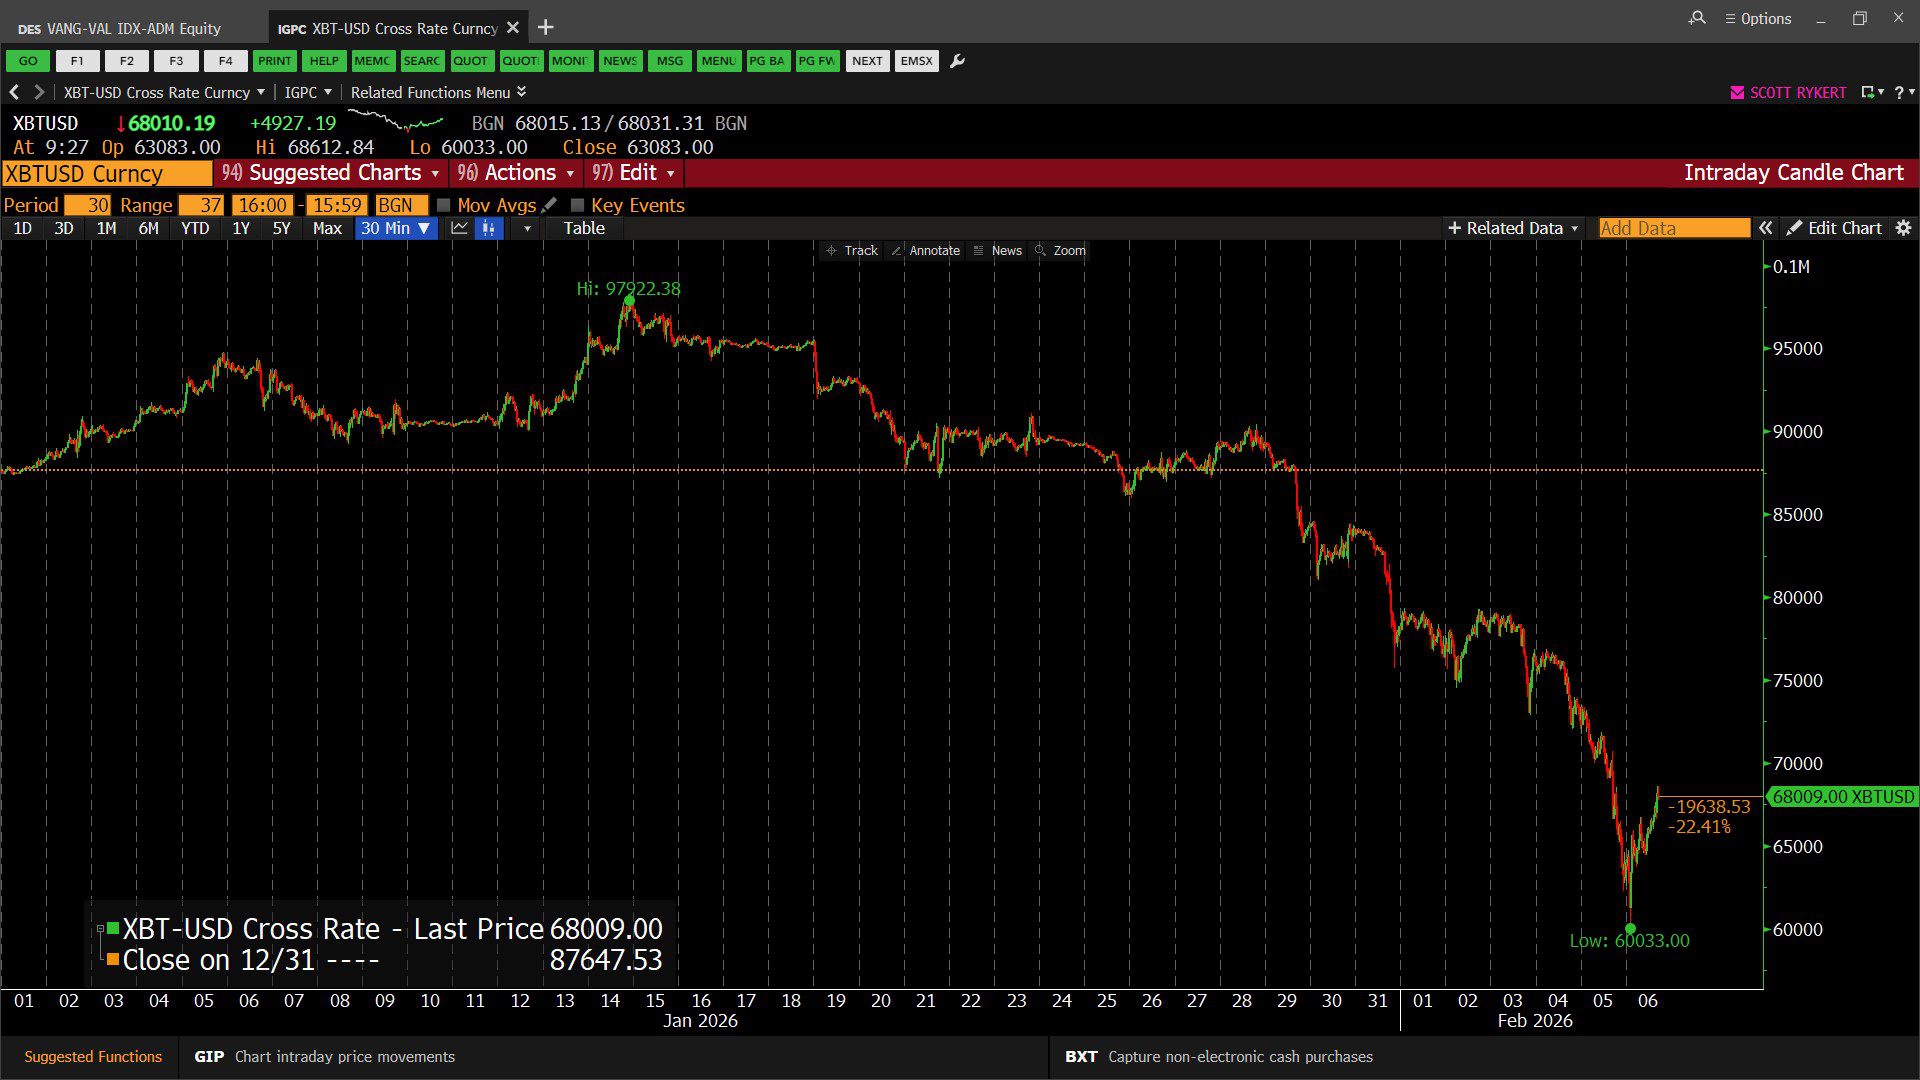The image size is (1920, 1080).
Task: Collapse panel with double left chevron icon
Action: [1766, 228]
